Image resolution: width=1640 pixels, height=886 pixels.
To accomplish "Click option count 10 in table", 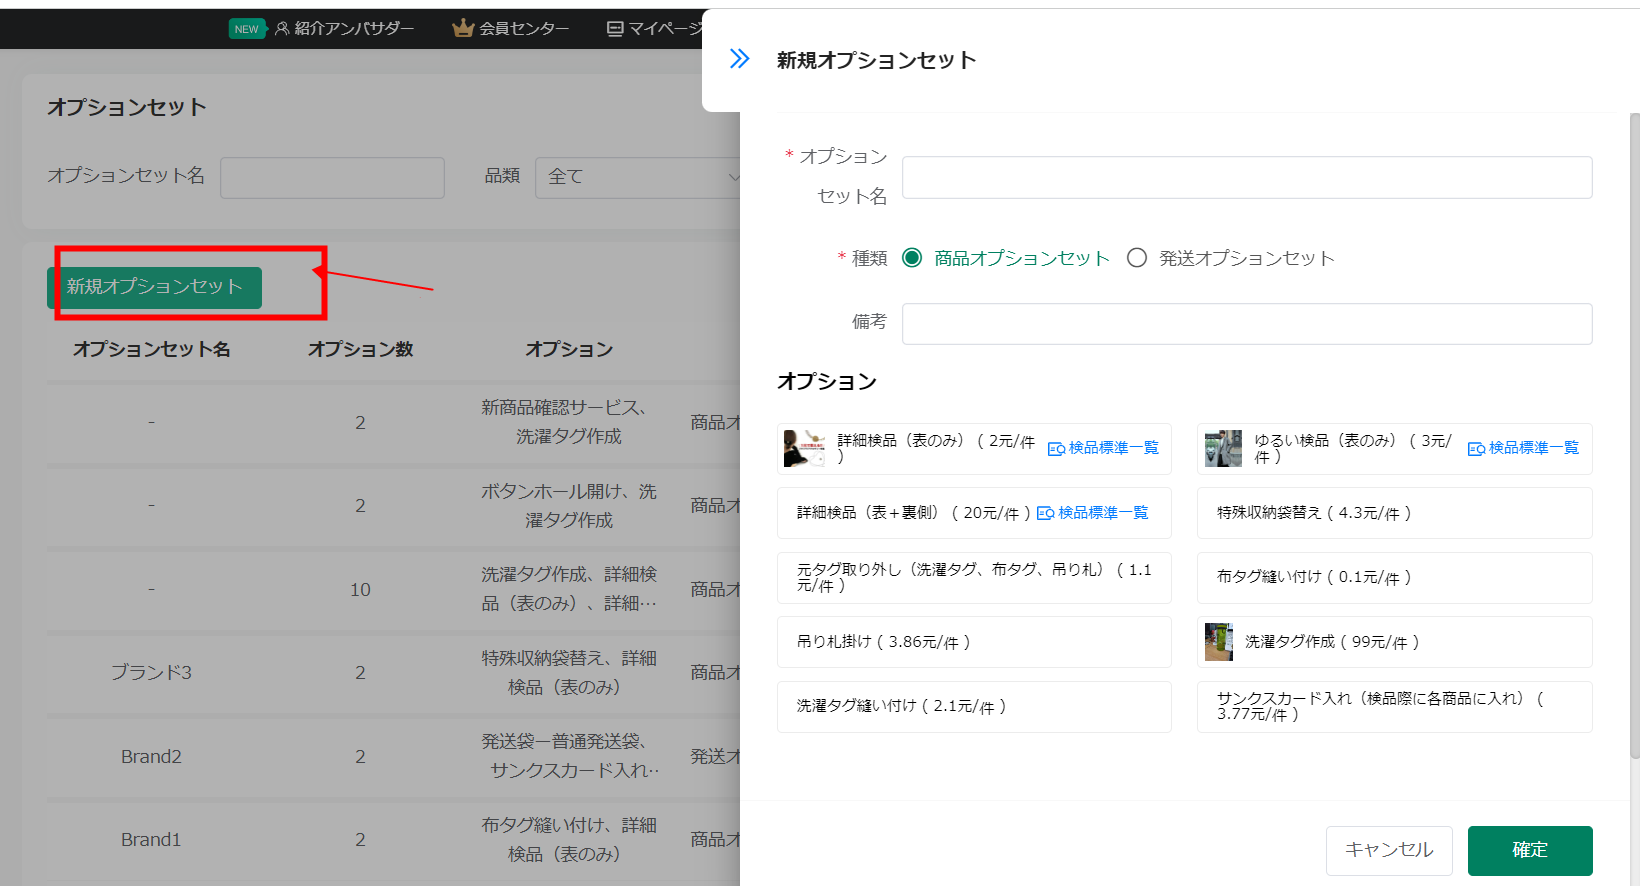I will pos(361,590).
